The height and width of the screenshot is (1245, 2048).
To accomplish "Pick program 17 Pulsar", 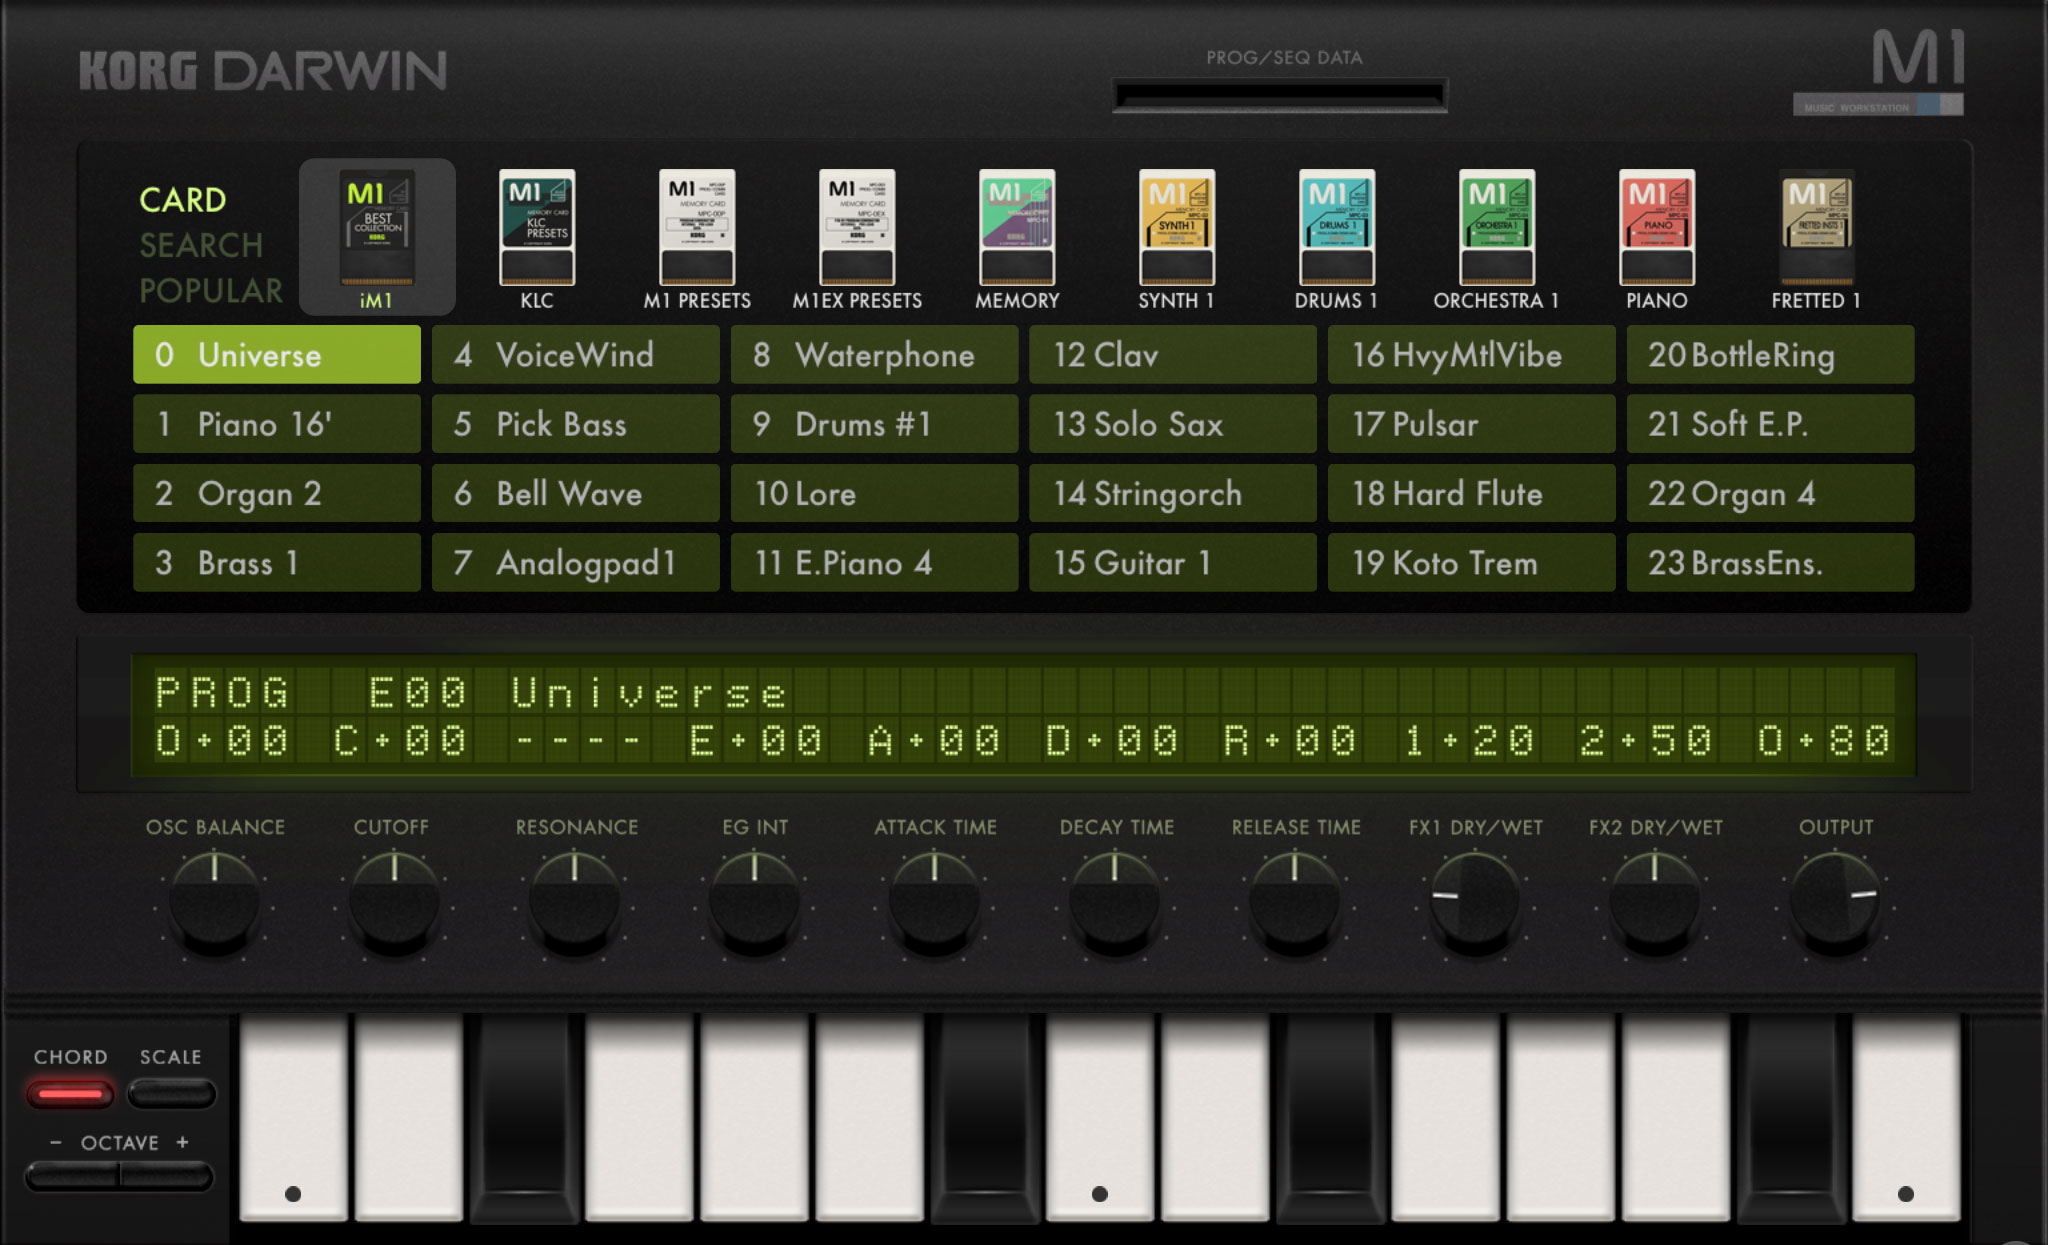I will click(x=1472, y=424).
